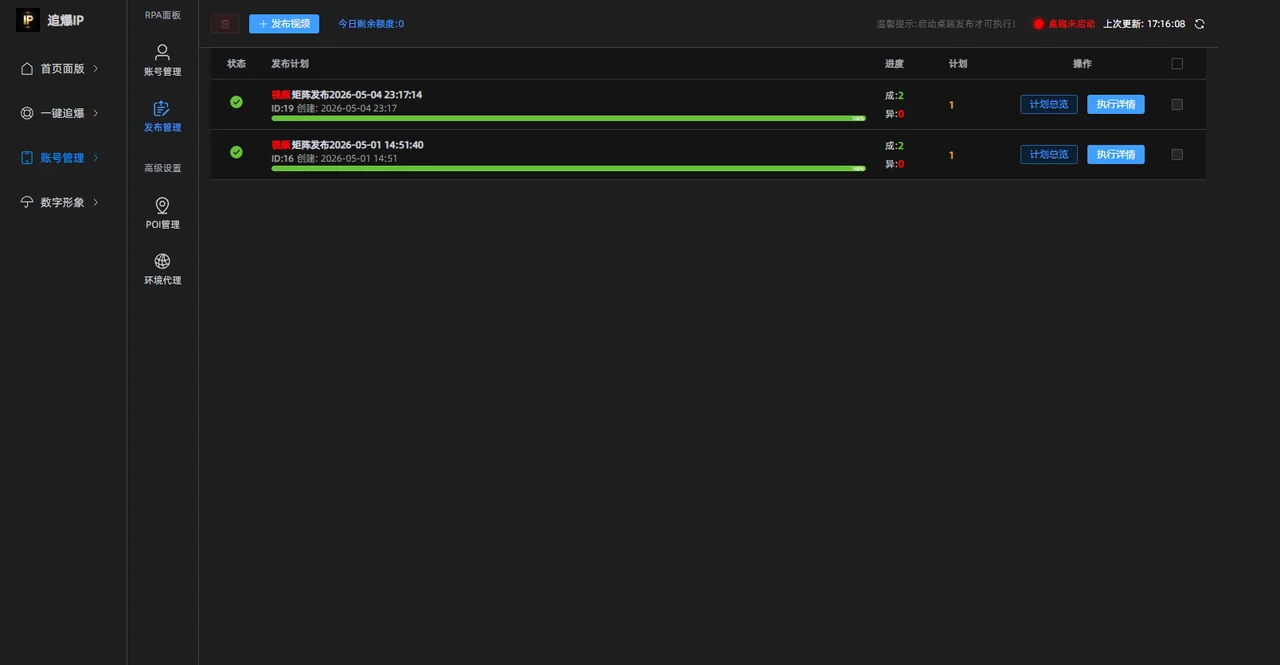Image resolution: width=1280 pixels, height=665 pixels.
Task: Expand the chevron beside left-sidebar 账号管理
Action: (x=96, y=158)
